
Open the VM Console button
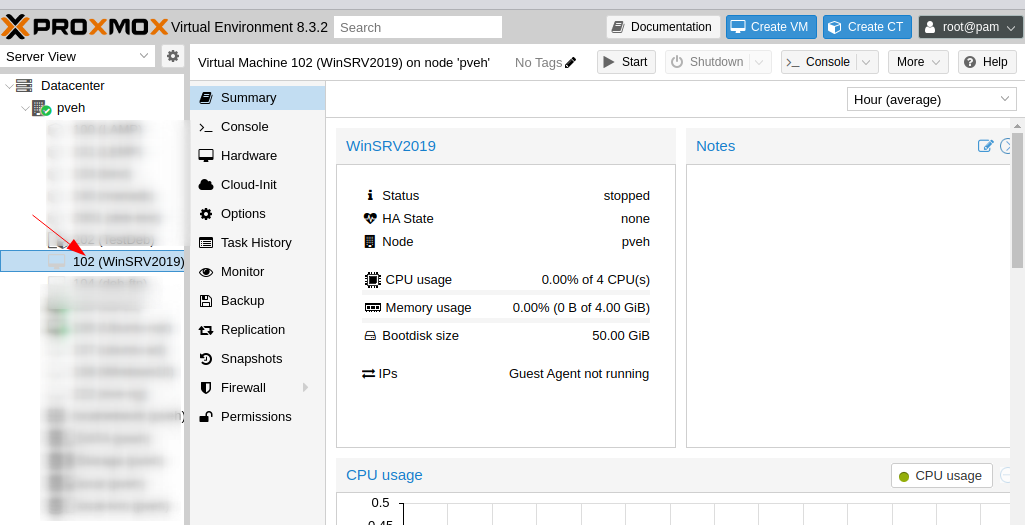click(818, 62)
